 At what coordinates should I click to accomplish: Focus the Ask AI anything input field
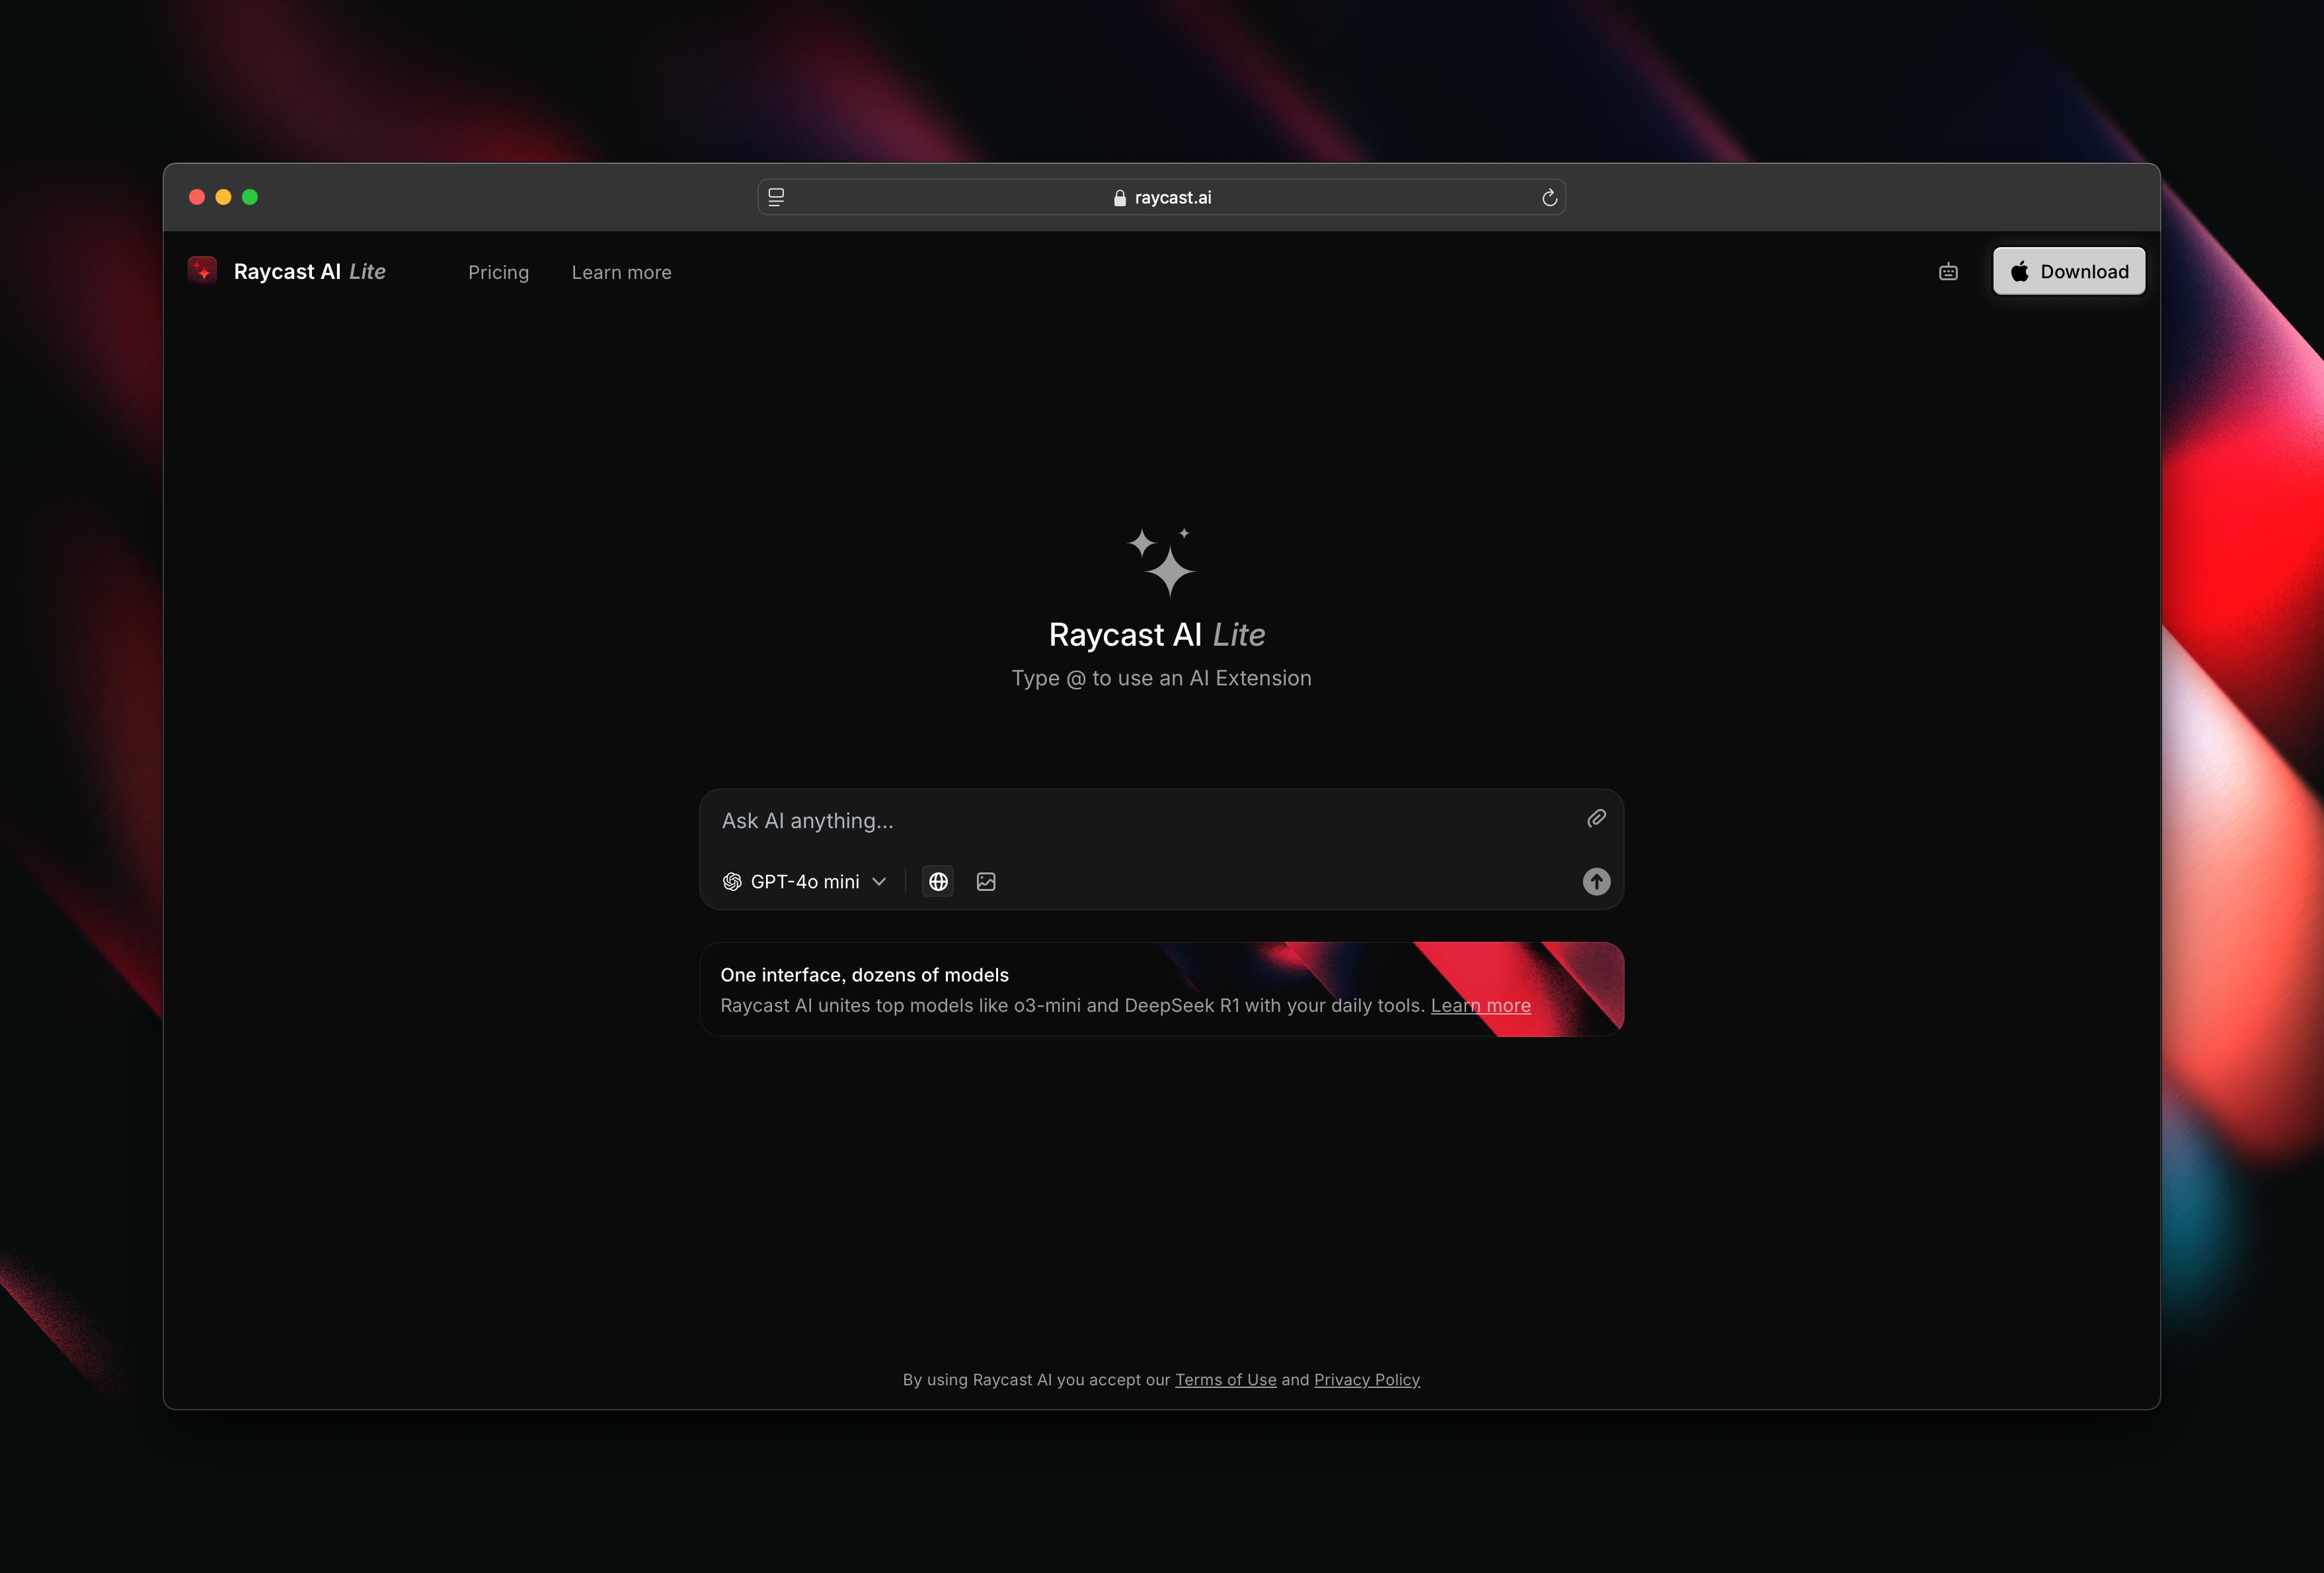click(x=1140, y=821)
